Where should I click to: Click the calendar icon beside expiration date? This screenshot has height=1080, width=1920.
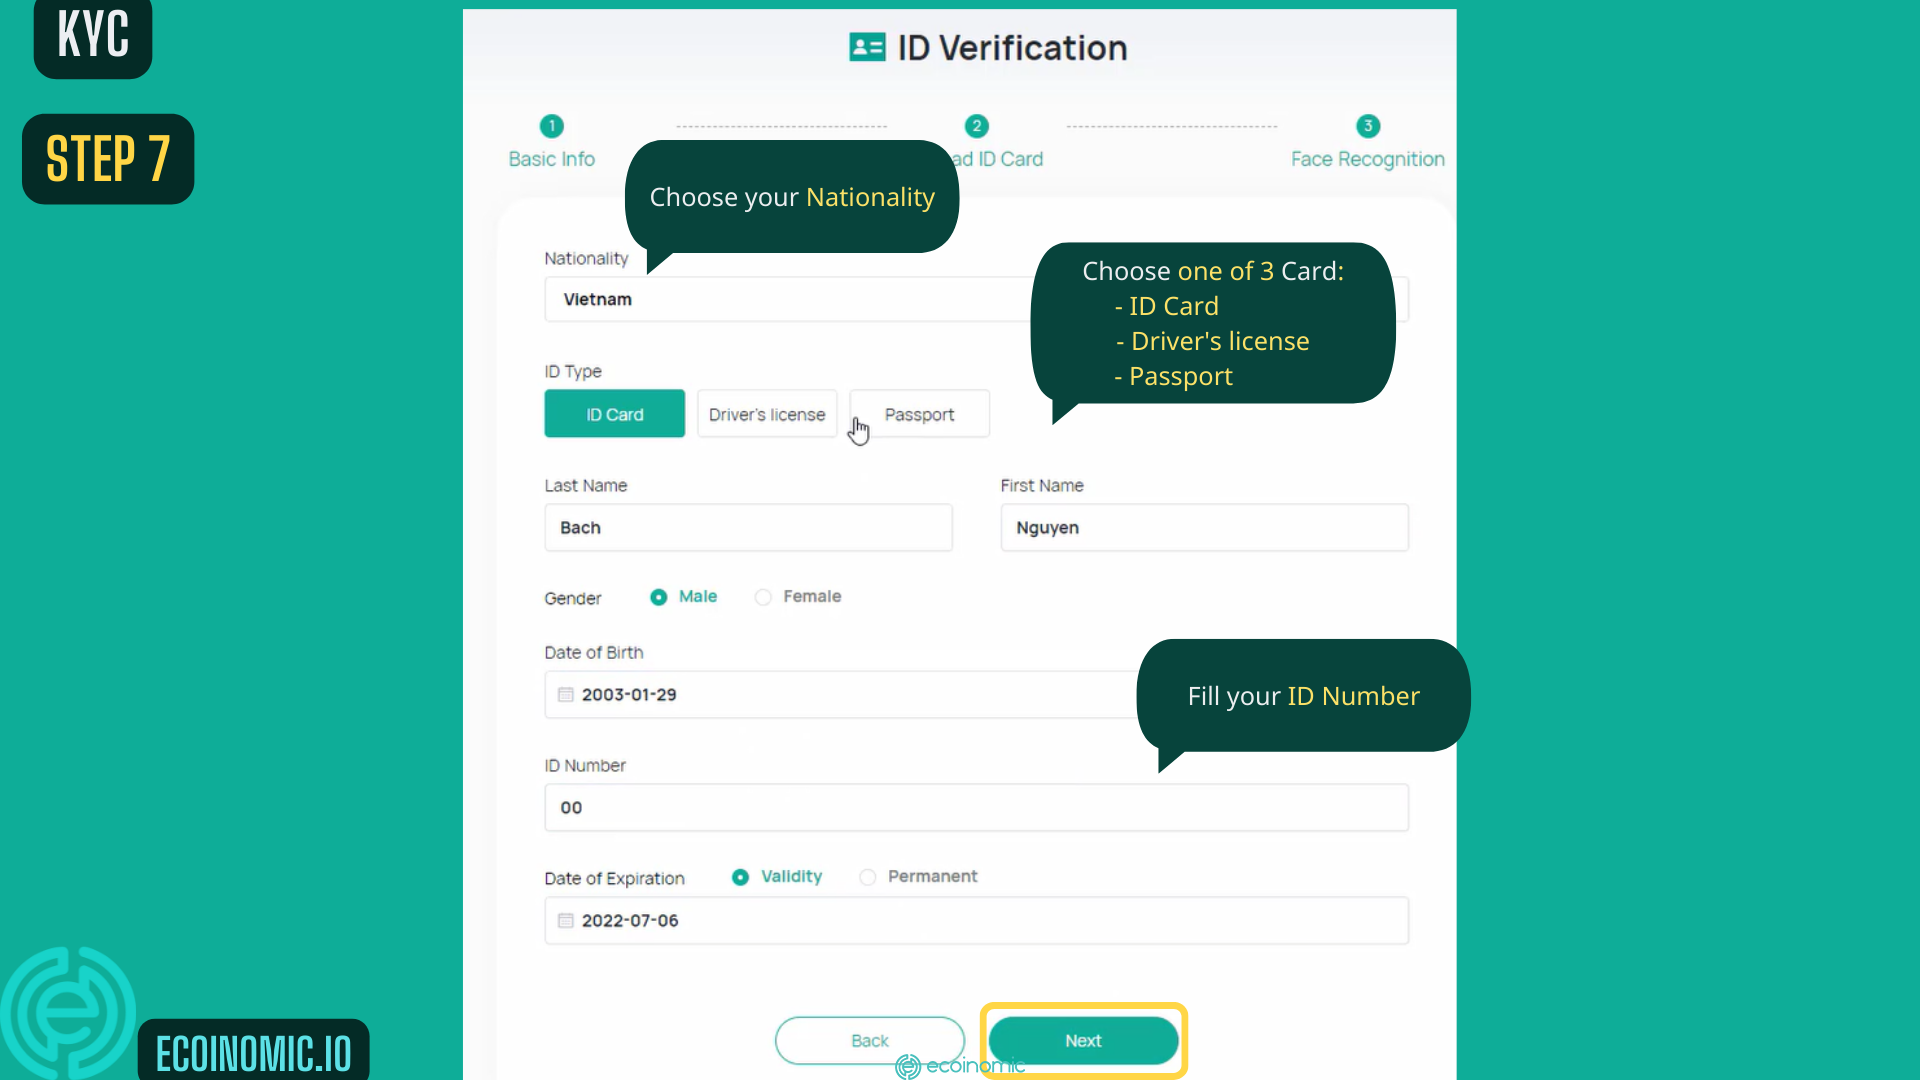point(566,919)
